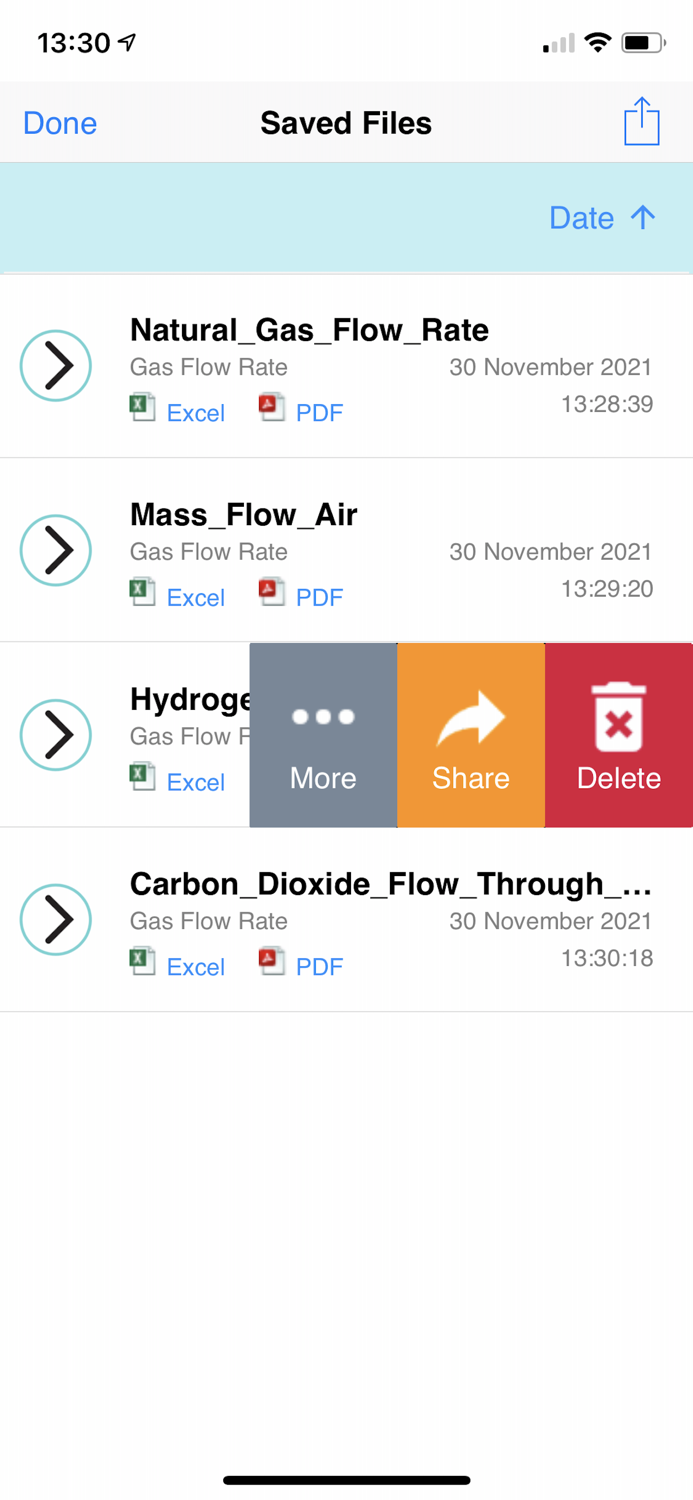Tap the More action on the Hydrogen row
The height and width of the screenshot is (1500, 693).
pyautogui.click(x=322, y=735)
